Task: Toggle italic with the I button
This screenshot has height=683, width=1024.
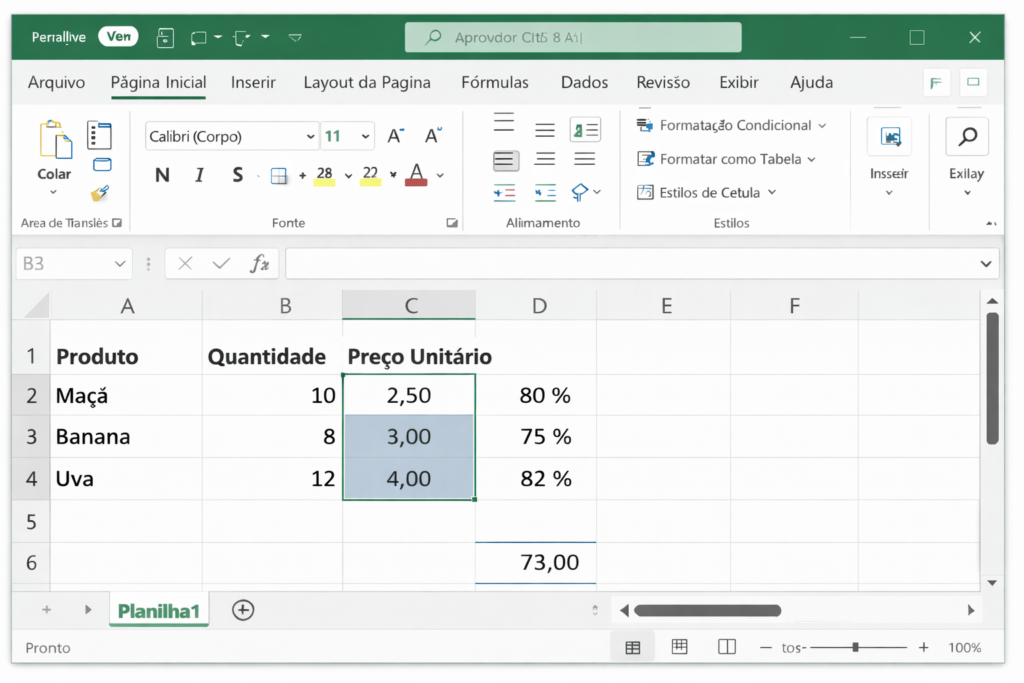Action: point(199,175)
